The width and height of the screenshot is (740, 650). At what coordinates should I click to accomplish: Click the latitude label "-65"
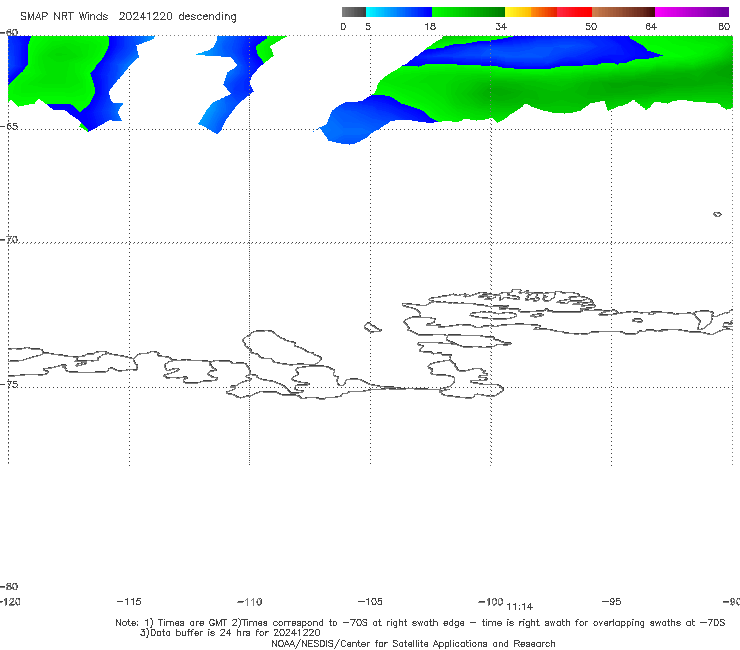(9, 127)
